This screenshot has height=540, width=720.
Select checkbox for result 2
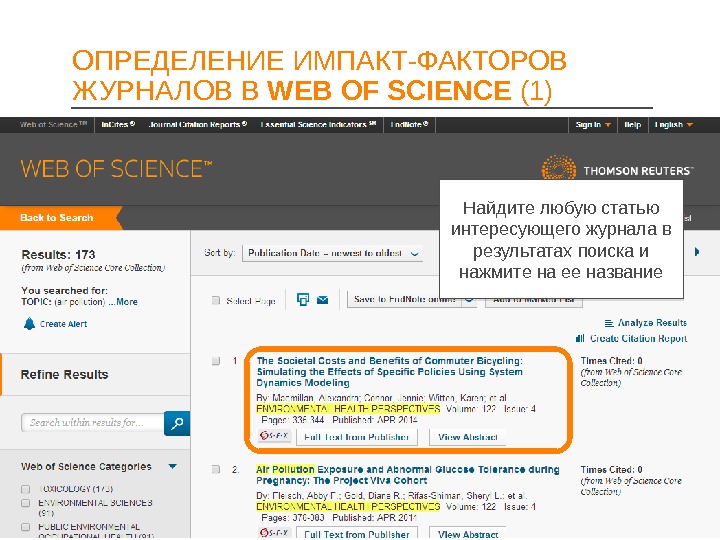(x=216, y=469)
